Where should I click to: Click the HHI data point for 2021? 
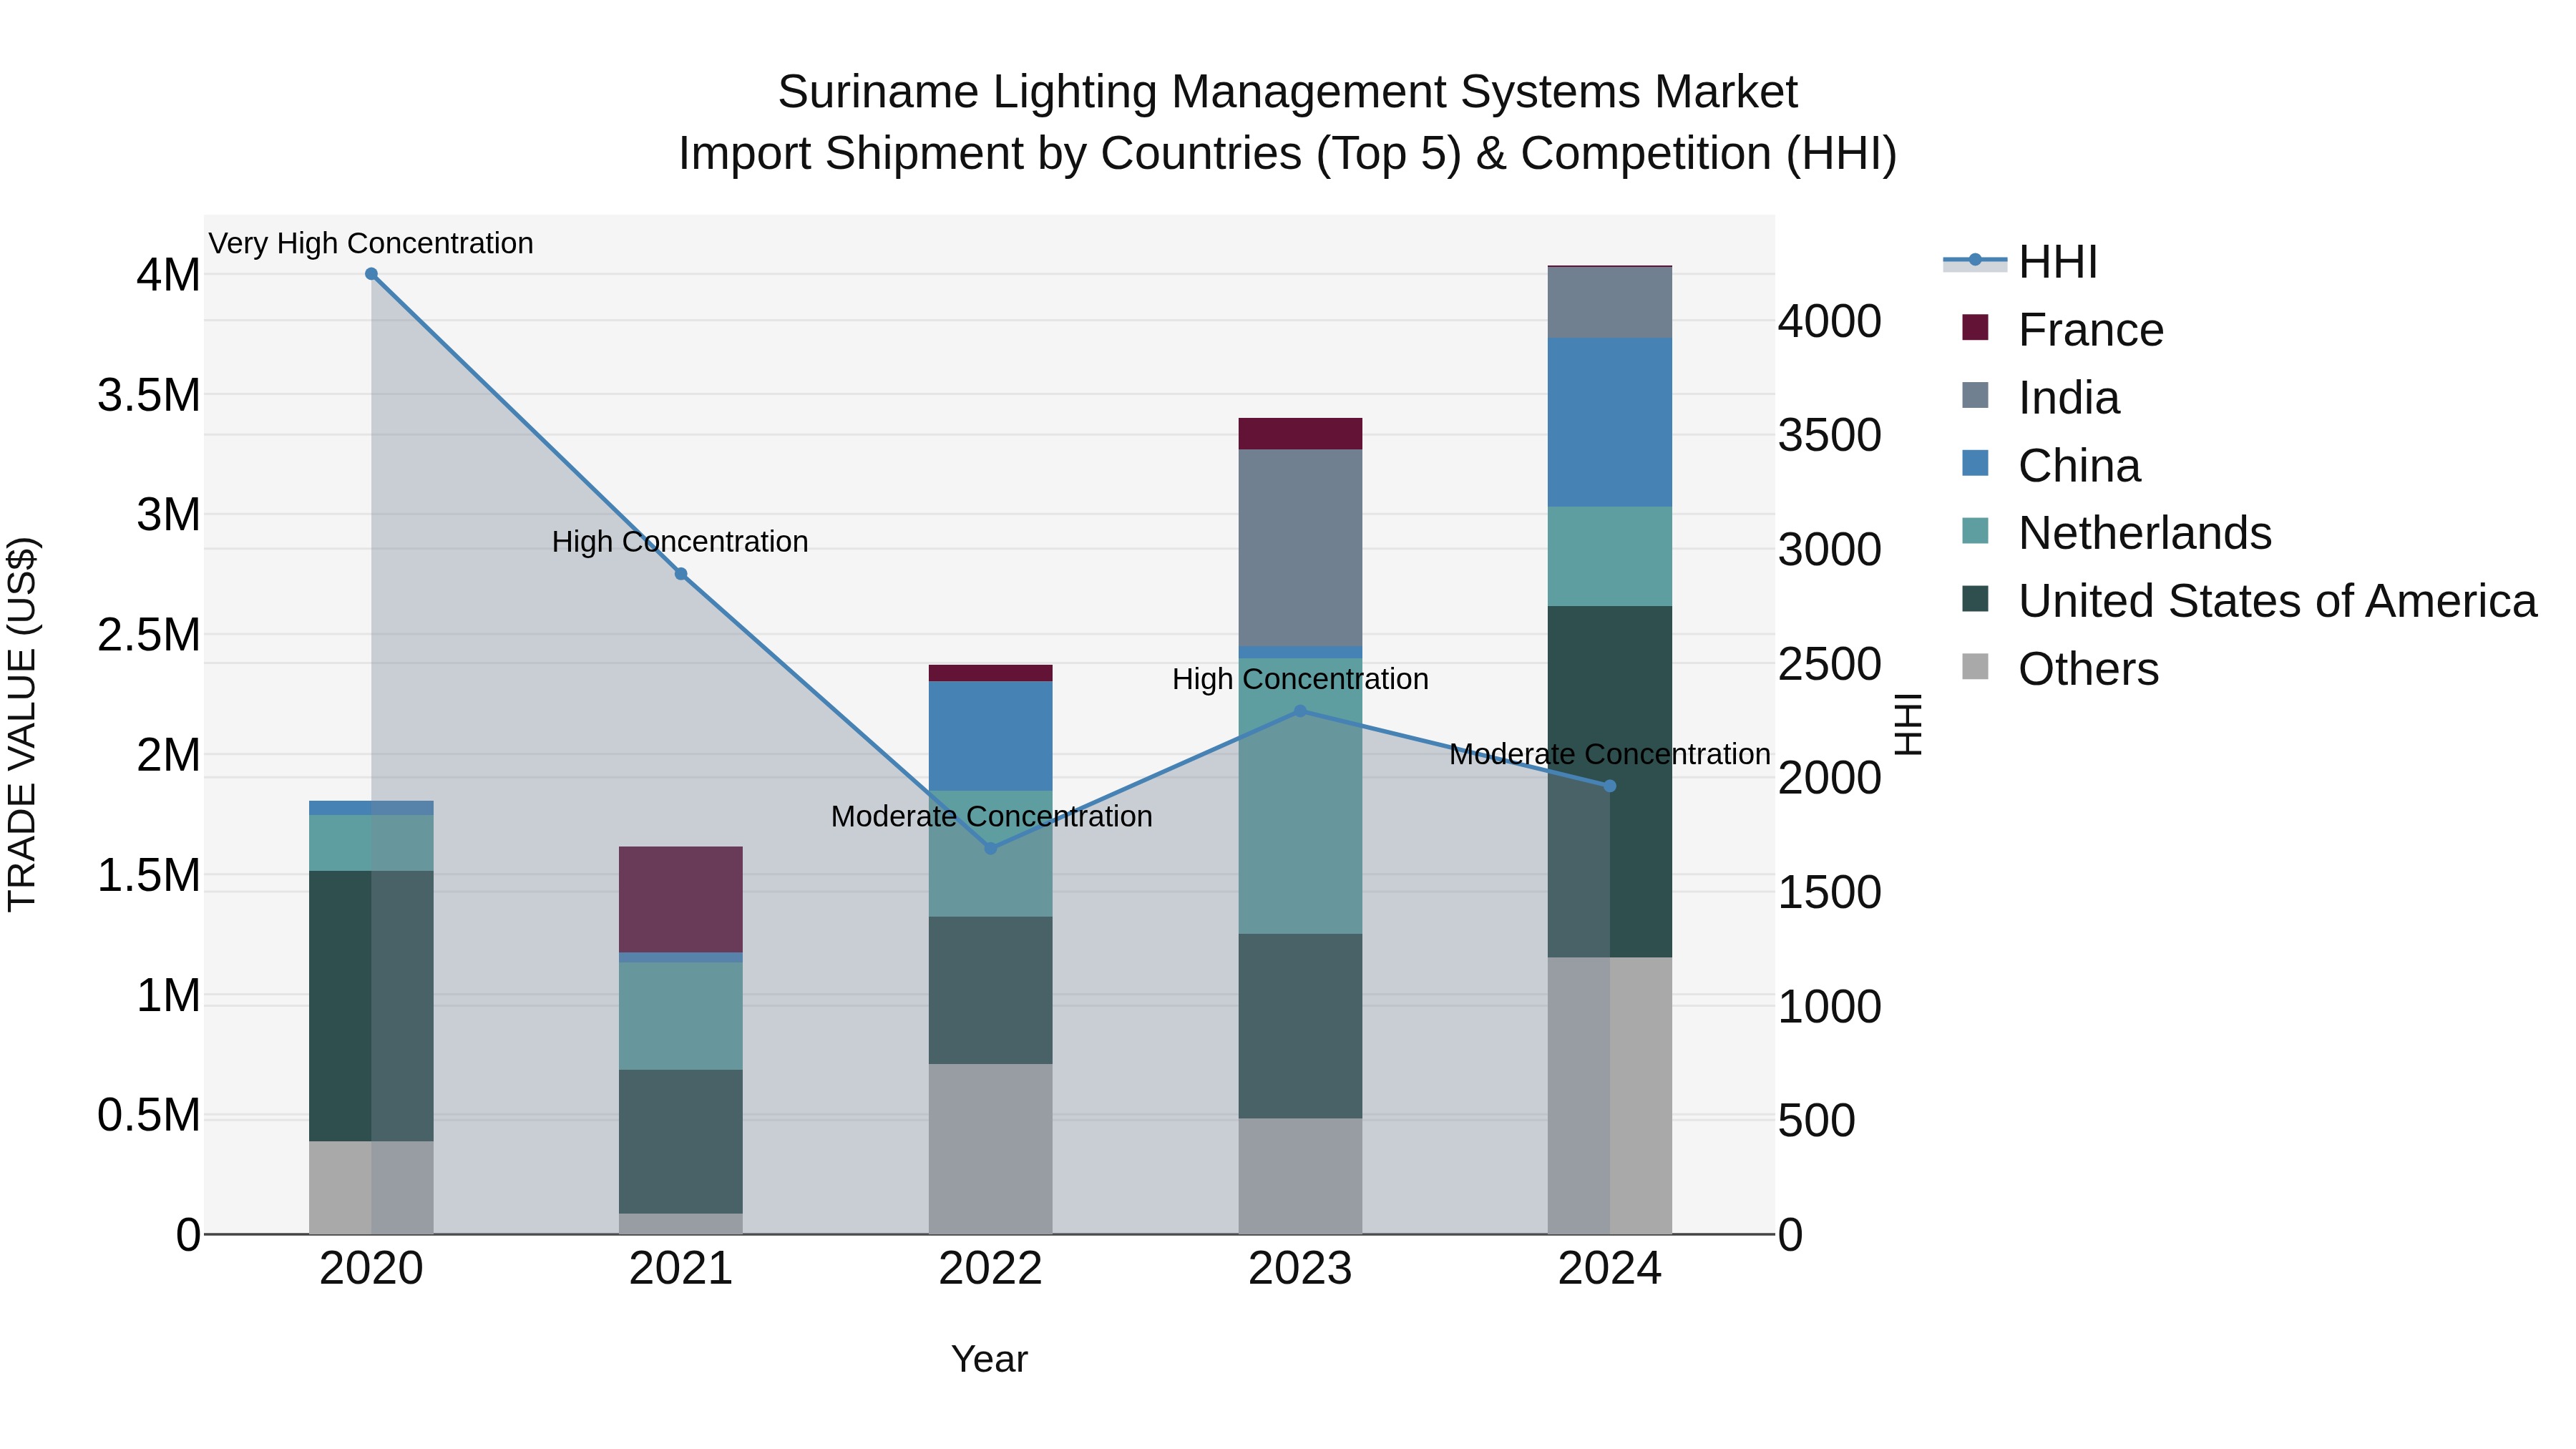(681, 574)
